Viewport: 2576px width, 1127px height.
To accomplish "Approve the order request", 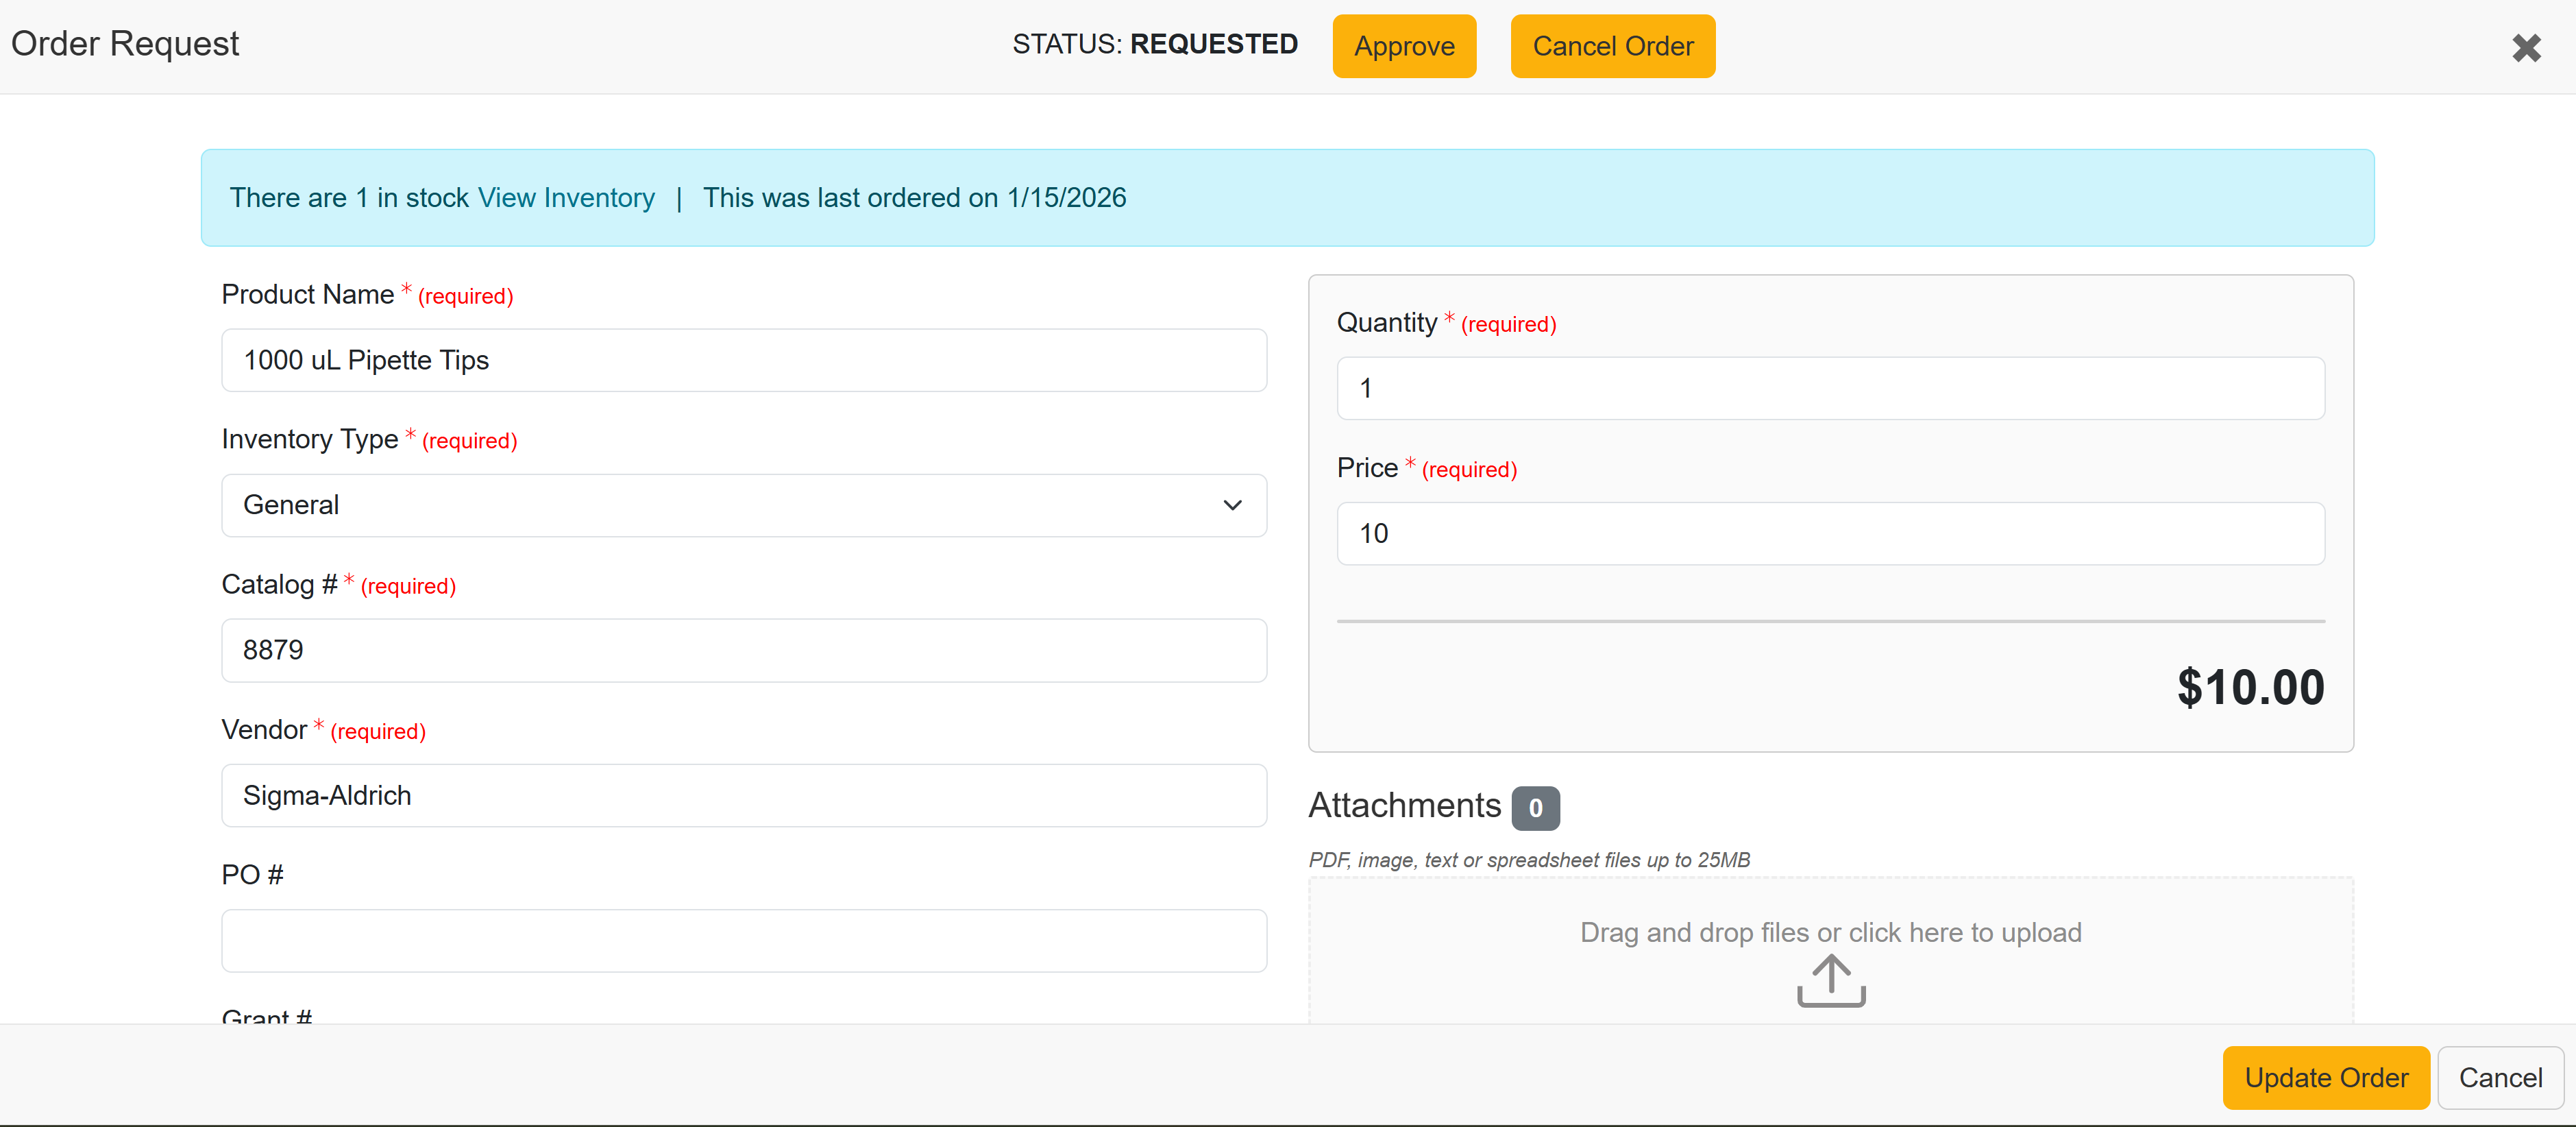I will [1403, 46].
